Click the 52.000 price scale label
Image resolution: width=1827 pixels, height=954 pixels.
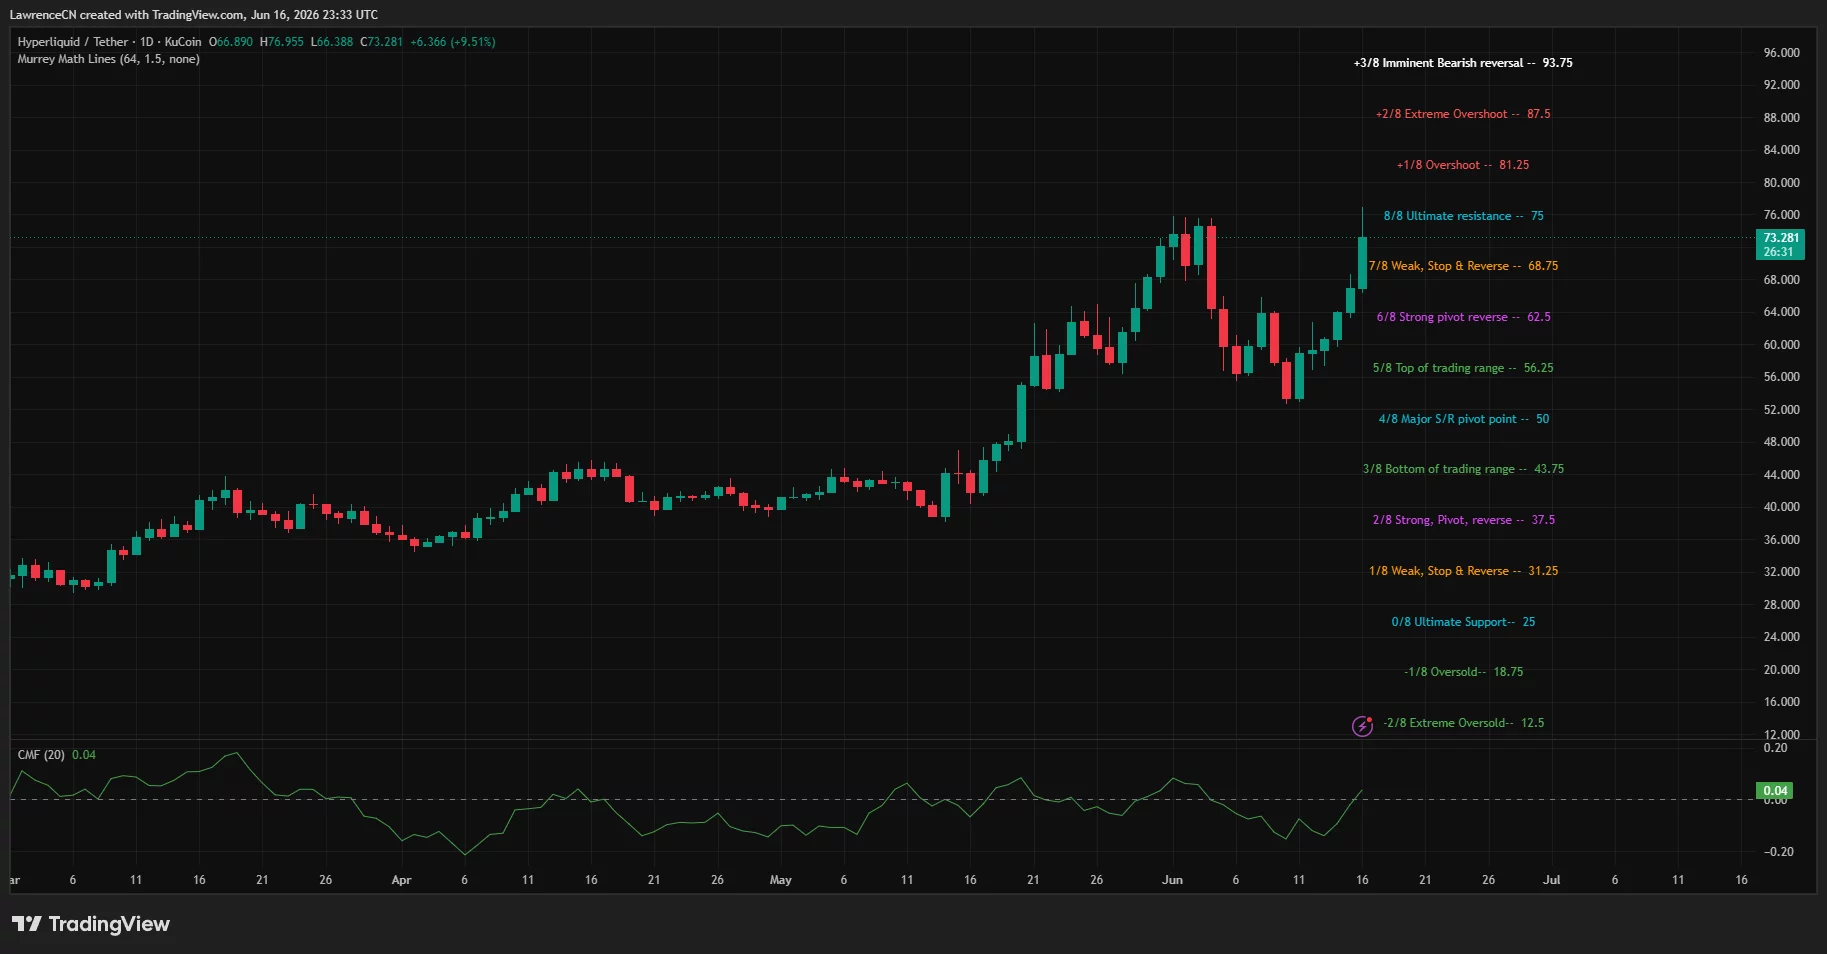coord(1781,410)
